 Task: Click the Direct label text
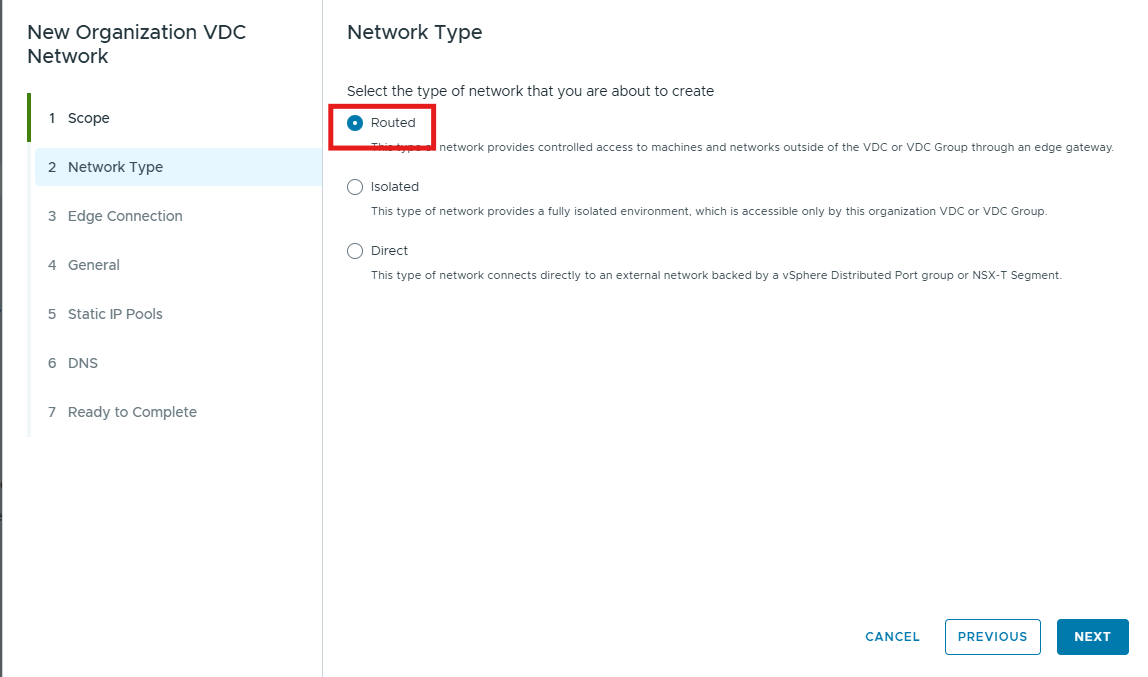[x=390, y=251]
